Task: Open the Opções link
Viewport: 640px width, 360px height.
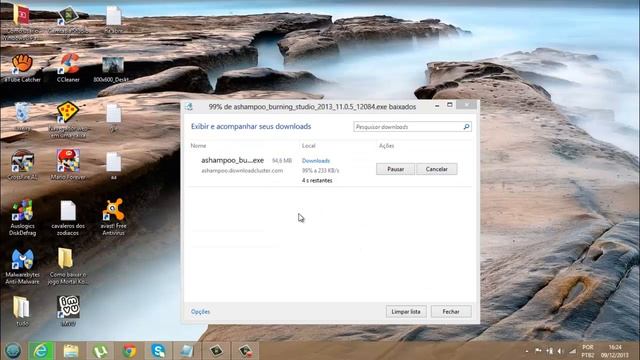Action: coord(200,311)
